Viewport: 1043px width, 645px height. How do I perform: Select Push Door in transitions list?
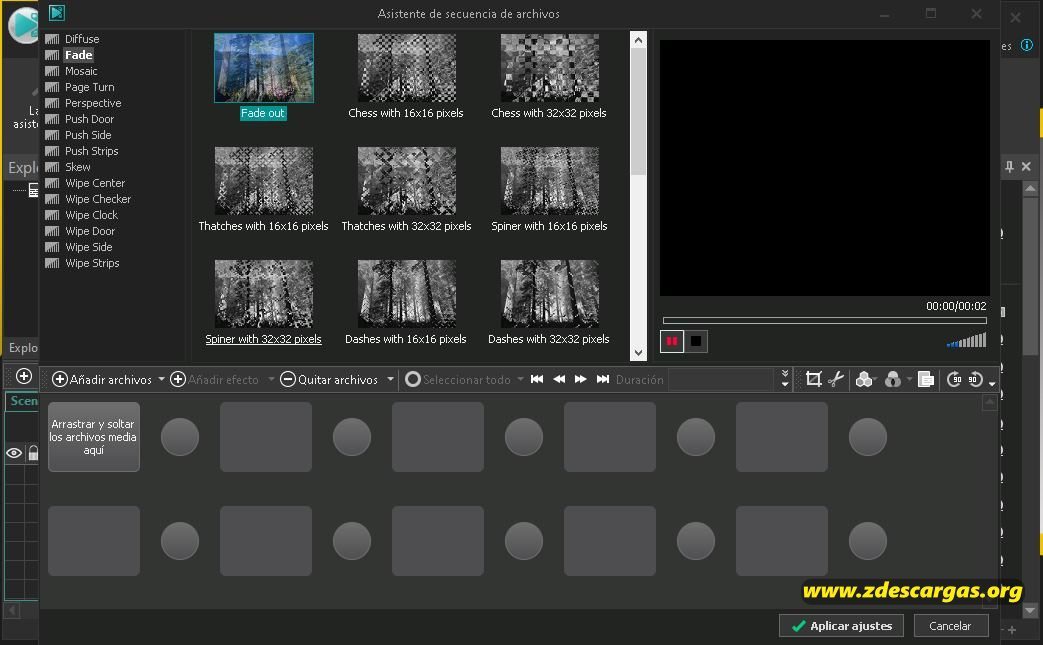click(89, 119)
